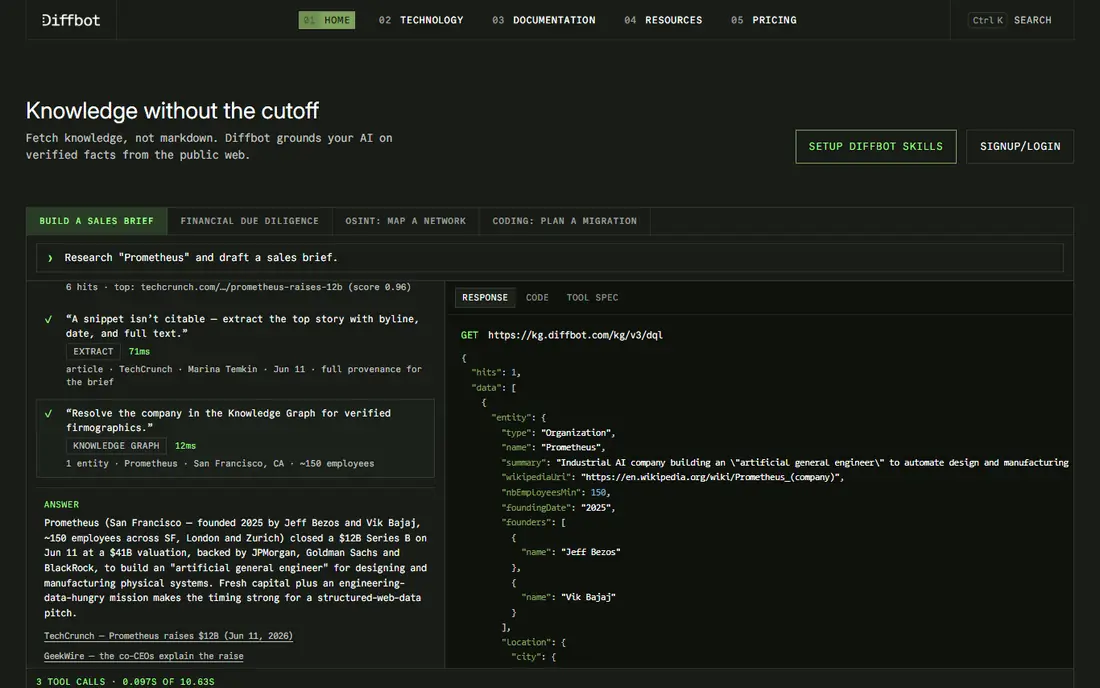Open the Pricing nav item
Image resolution: width=1100 pixels, height=688 pixels.
(x=763, y=20)
